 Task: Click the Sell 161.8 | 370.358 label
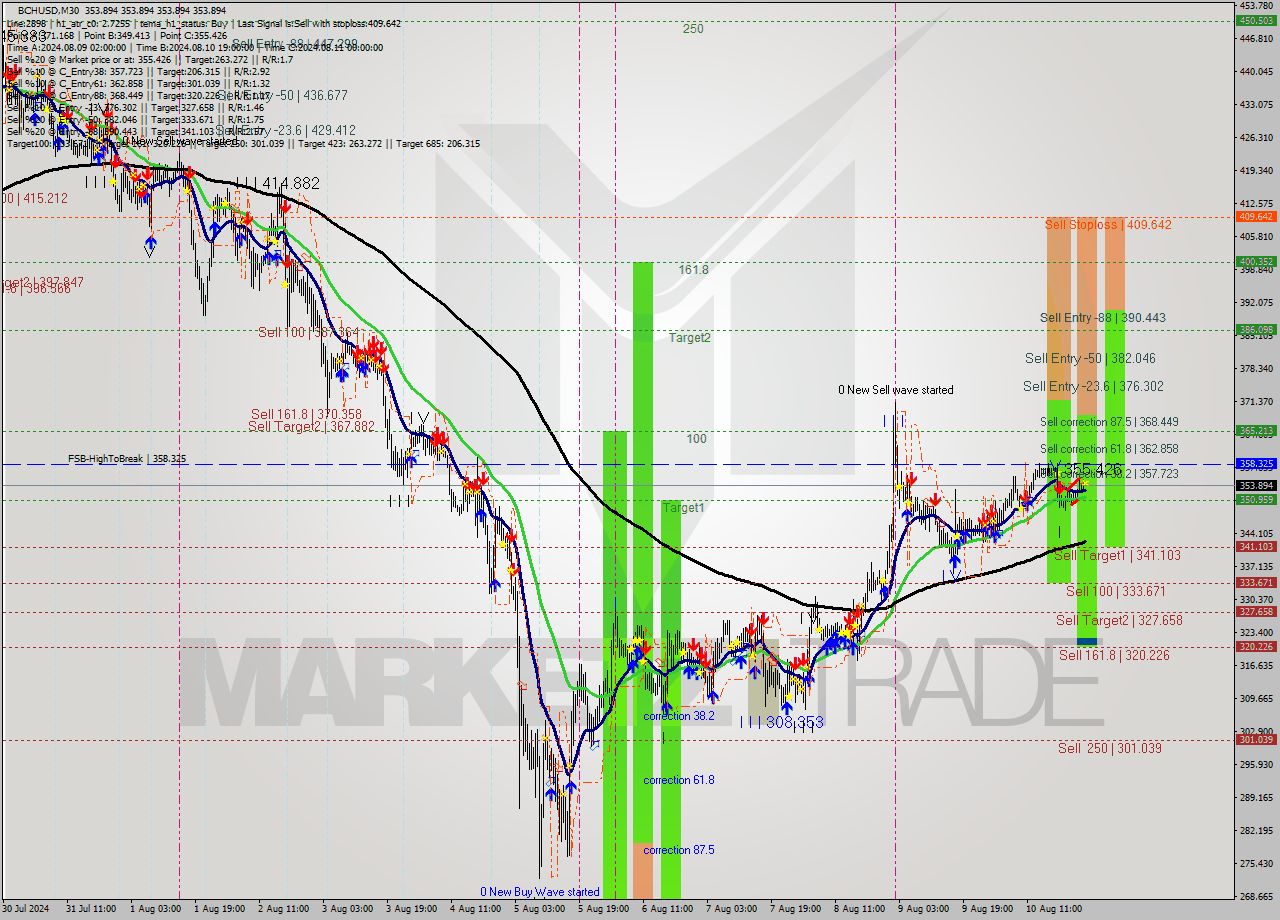[x=306, y=414]
